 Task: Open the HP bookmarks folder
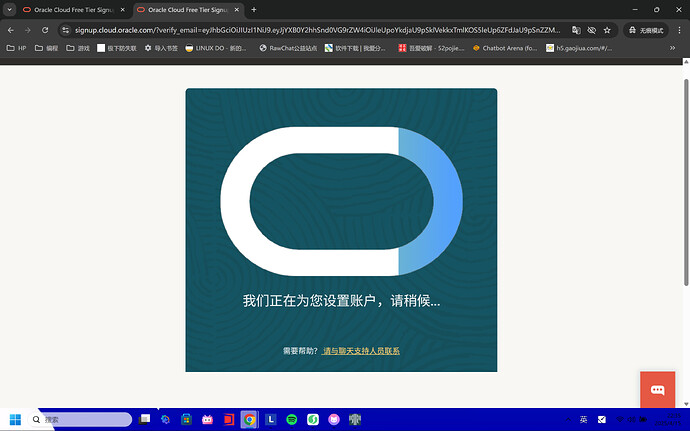coord(16,48)
